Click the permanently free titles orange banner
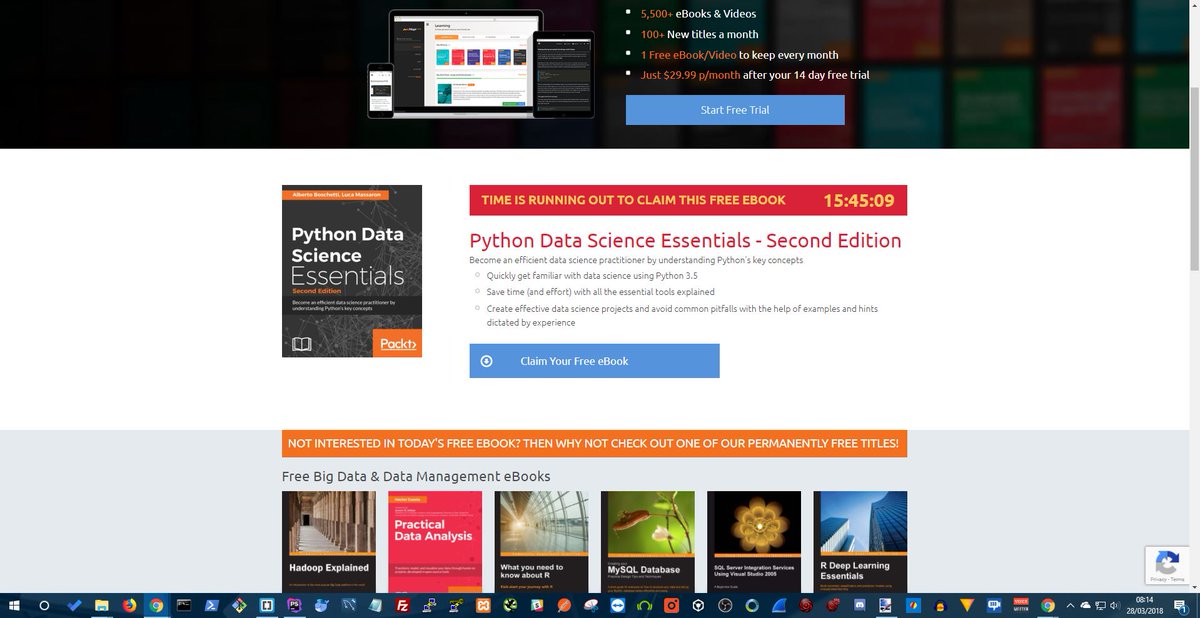 coord(594,443)
